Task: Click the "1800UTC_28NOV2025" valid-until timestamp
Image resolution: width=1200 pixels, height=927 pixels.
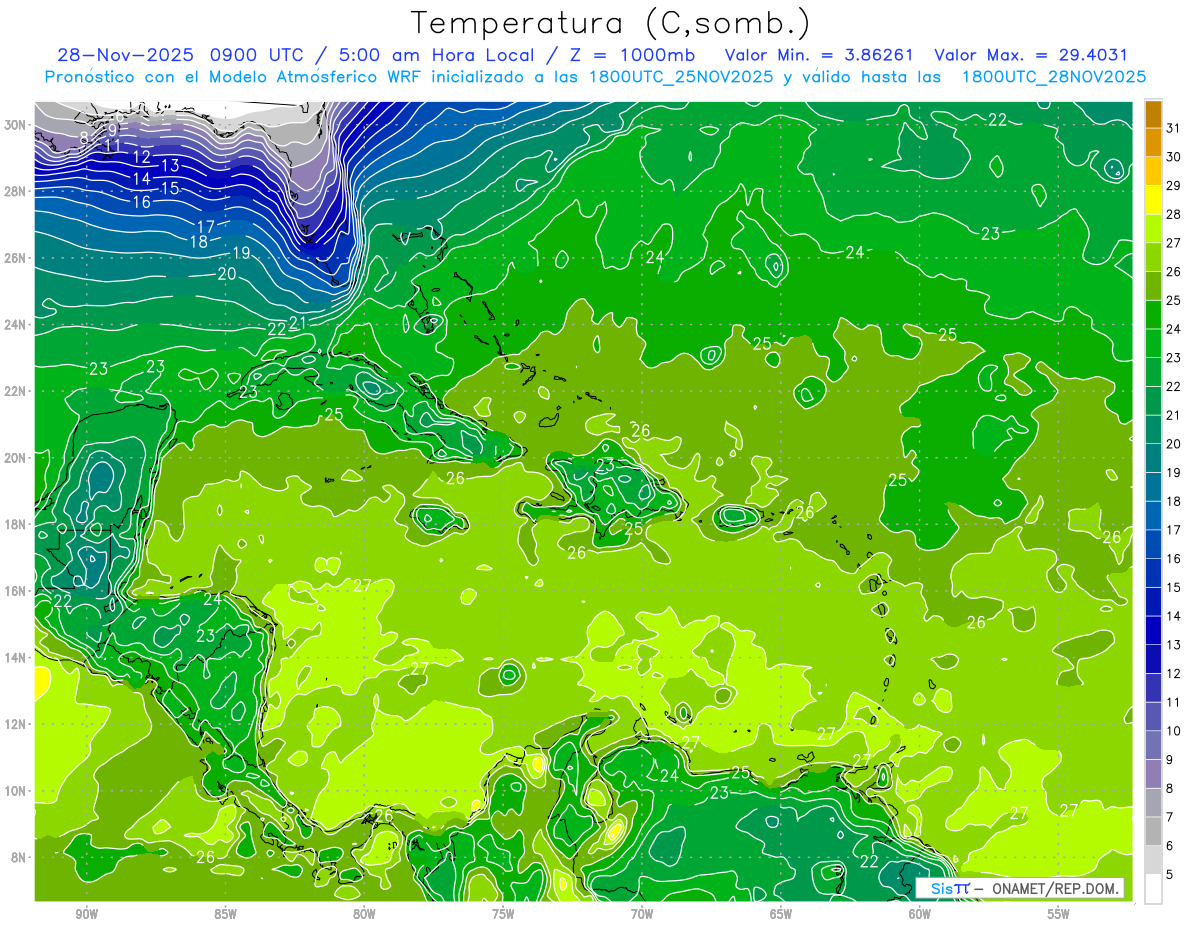Action: [1053, 77]
